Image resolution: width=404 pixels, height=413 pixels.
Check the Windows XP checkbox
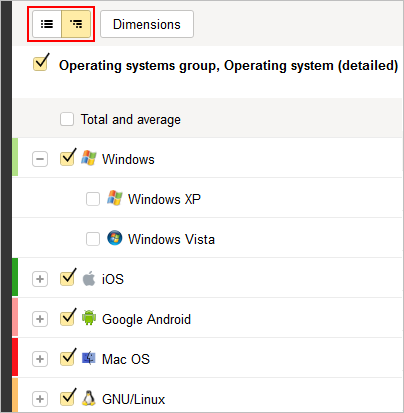[93, 199]
